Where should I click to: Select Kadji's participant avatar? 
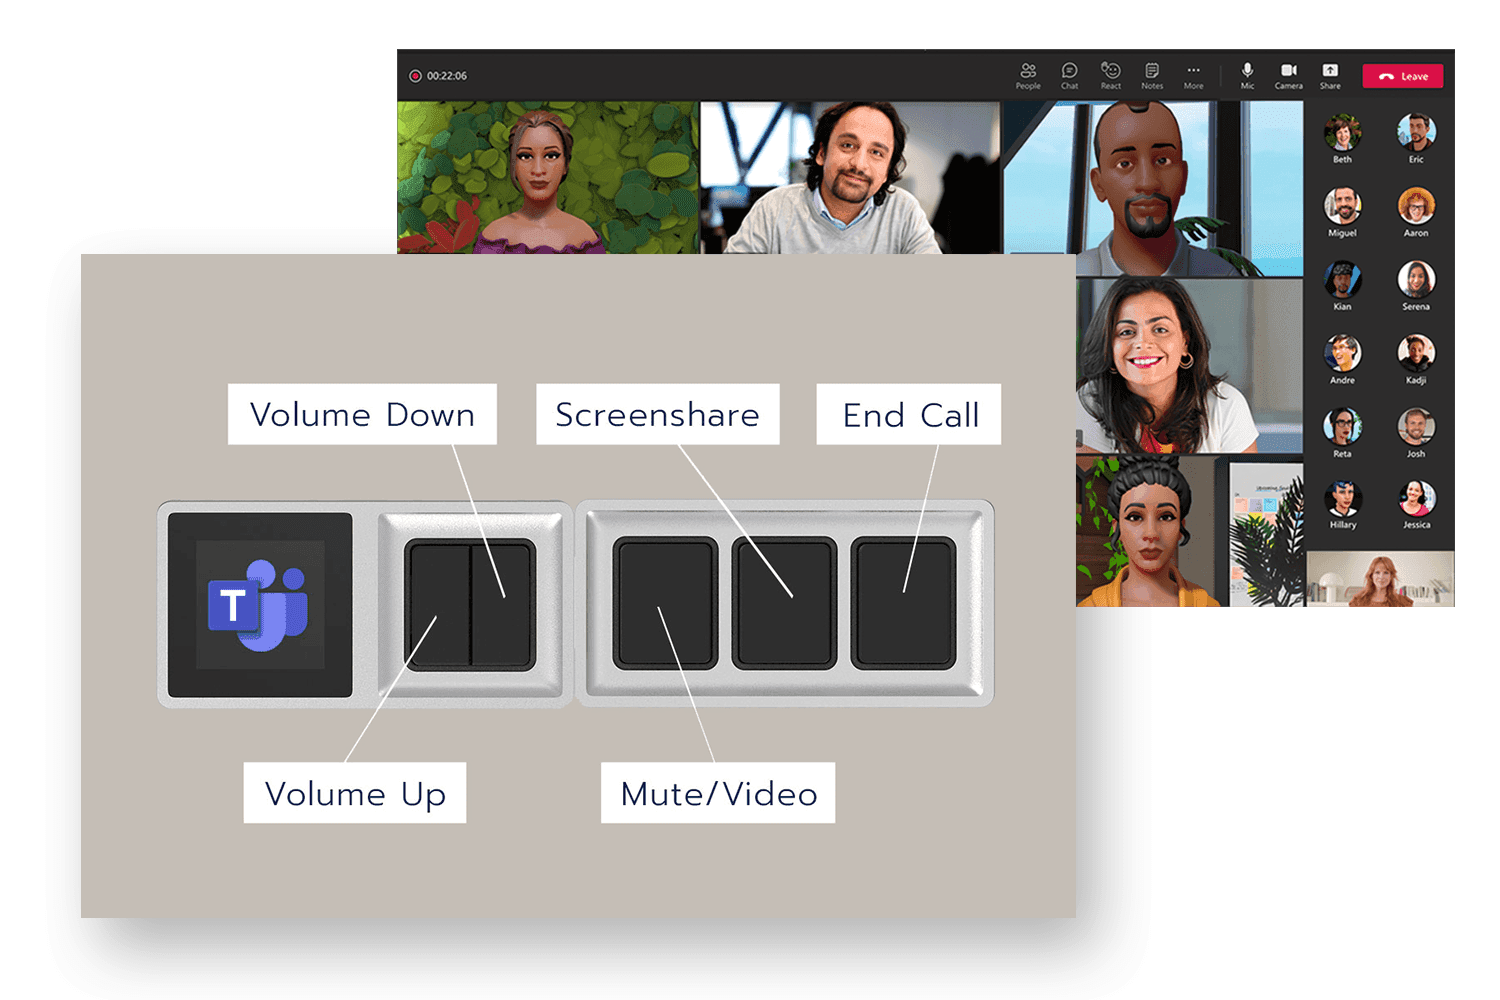(1416, 353)
